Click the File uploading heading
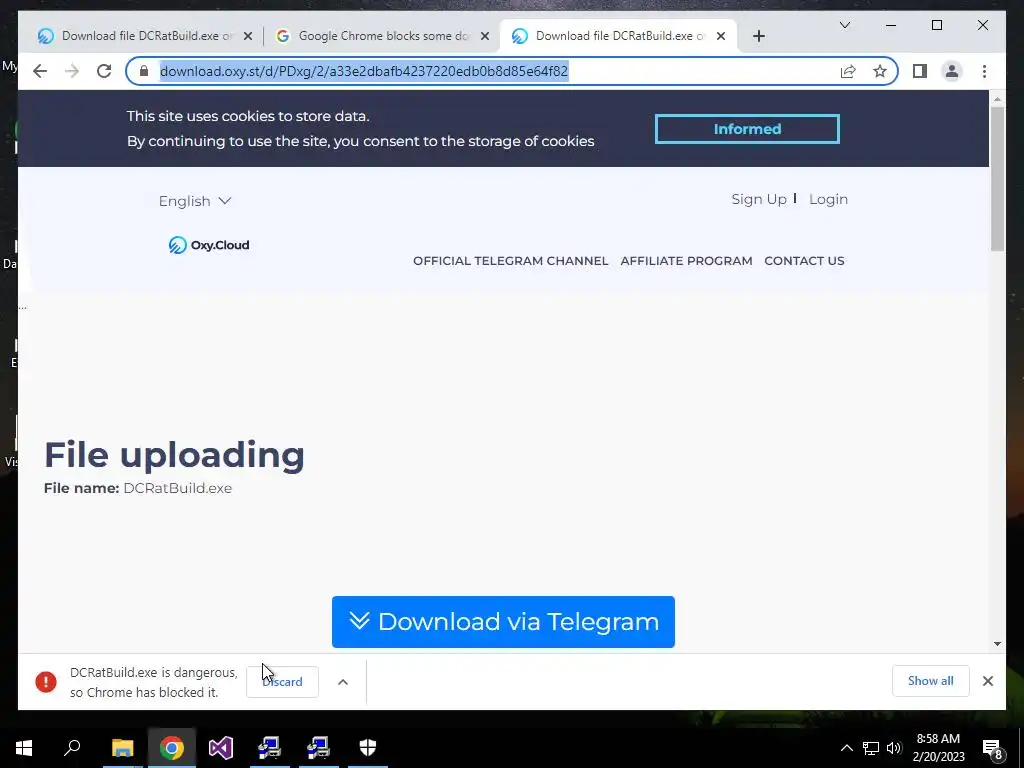Screen dimensions: 1024x768 coord(174,455)
